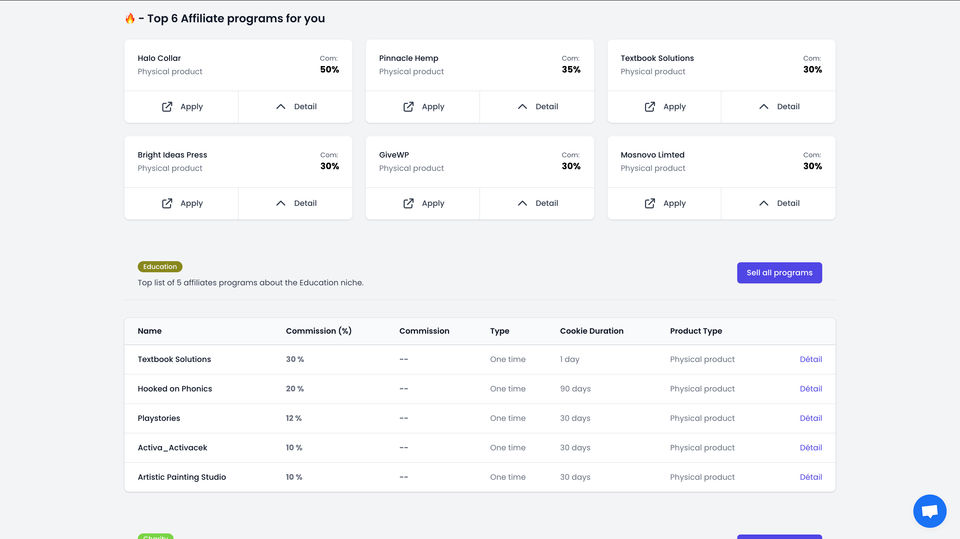Click the fire emoji in the heading
This screenshot has width=960, height=539.
click(130, 18)
